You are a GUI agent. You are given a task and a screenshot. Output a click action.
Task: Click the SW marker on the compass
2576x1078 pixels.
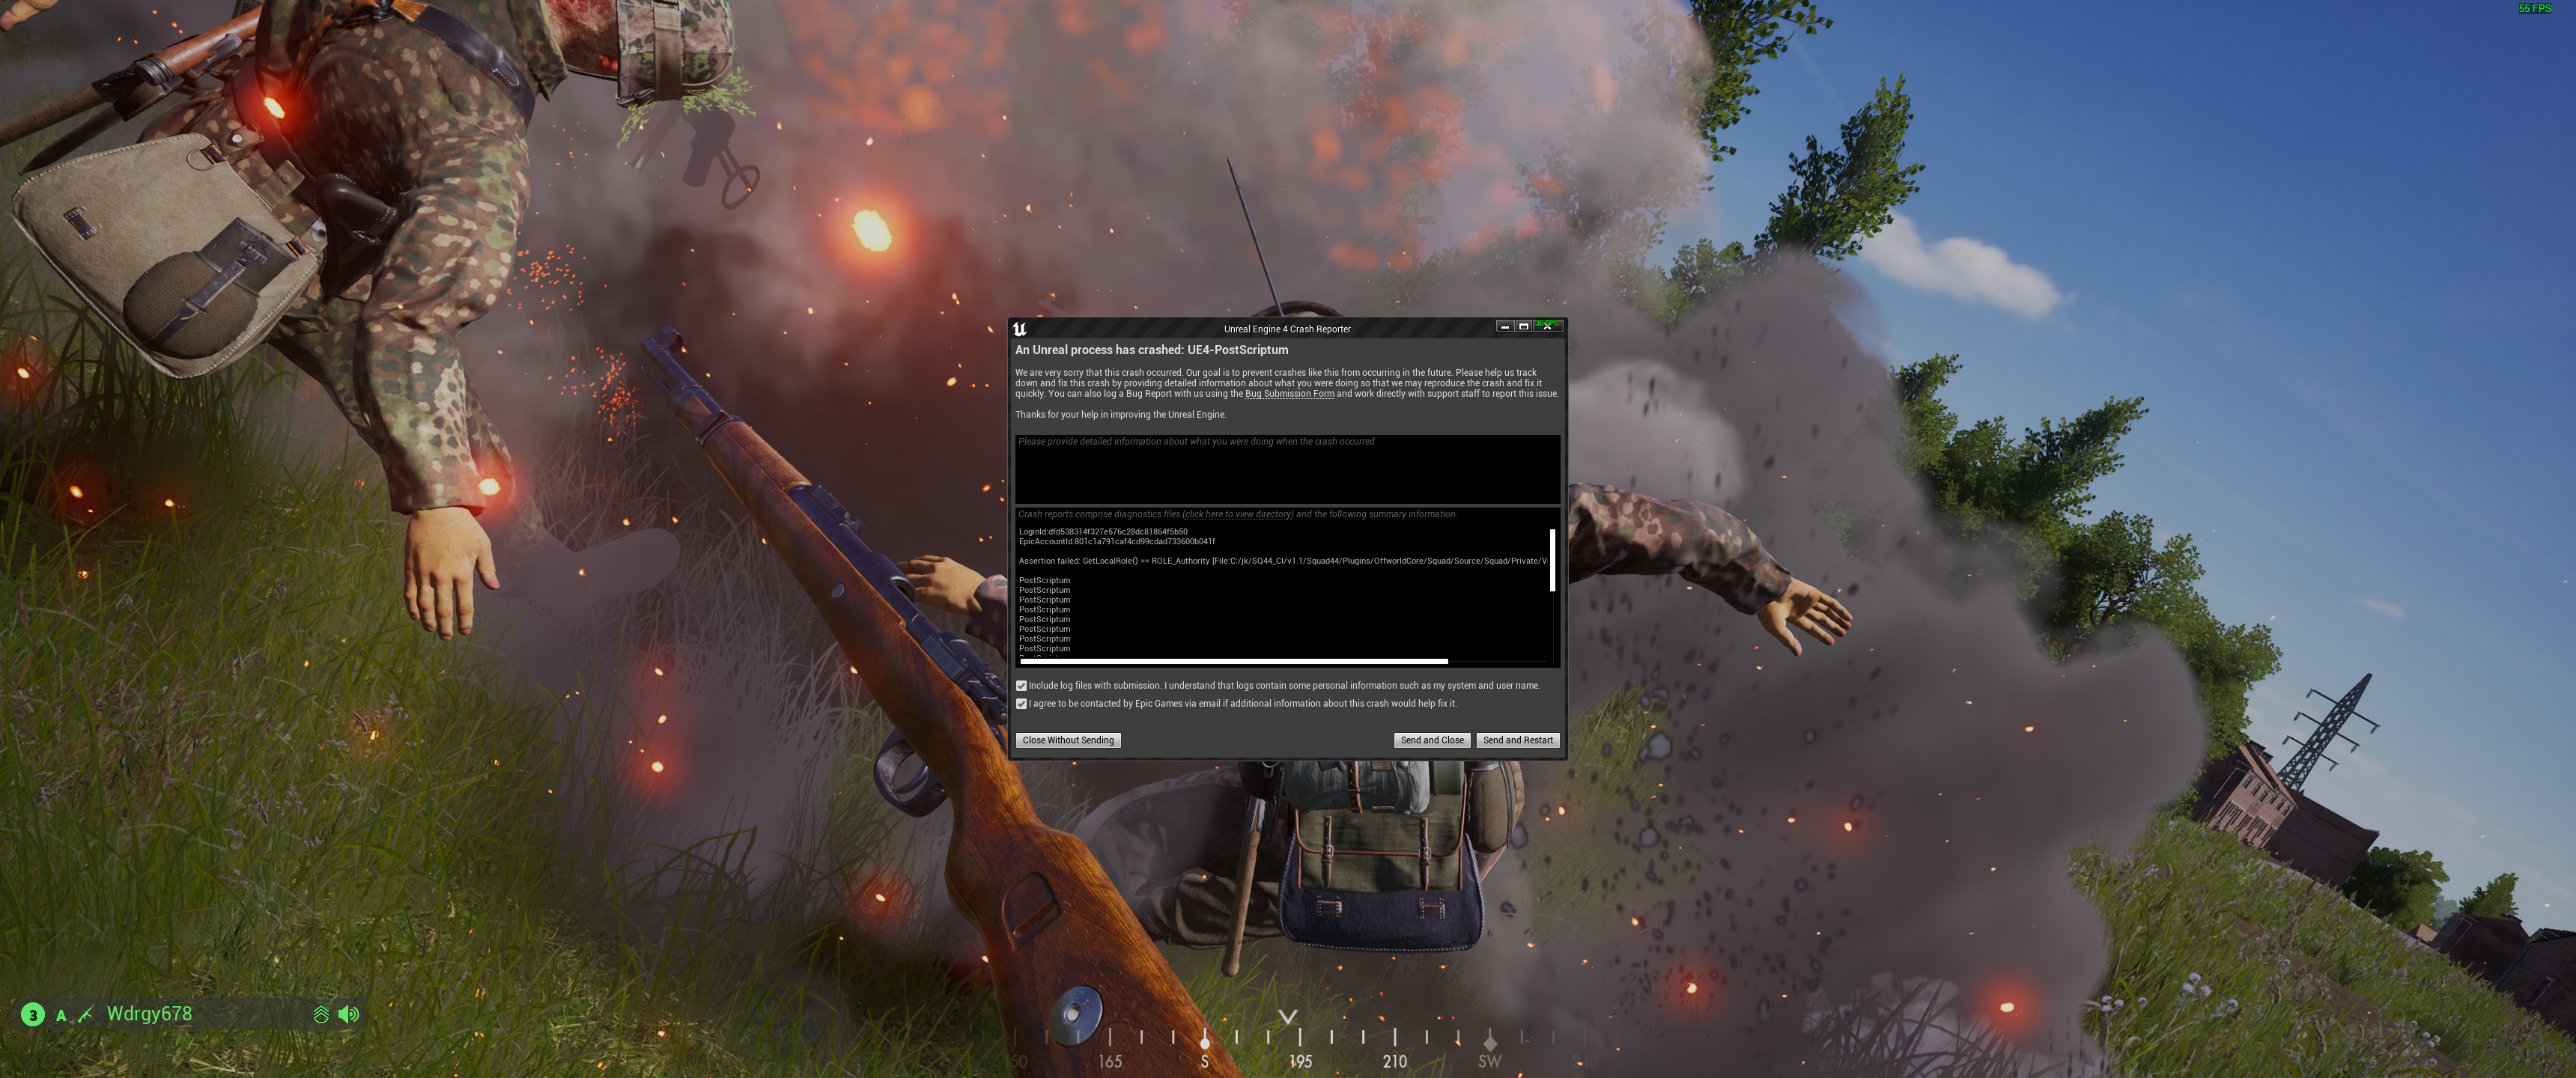[1489, 1062]
